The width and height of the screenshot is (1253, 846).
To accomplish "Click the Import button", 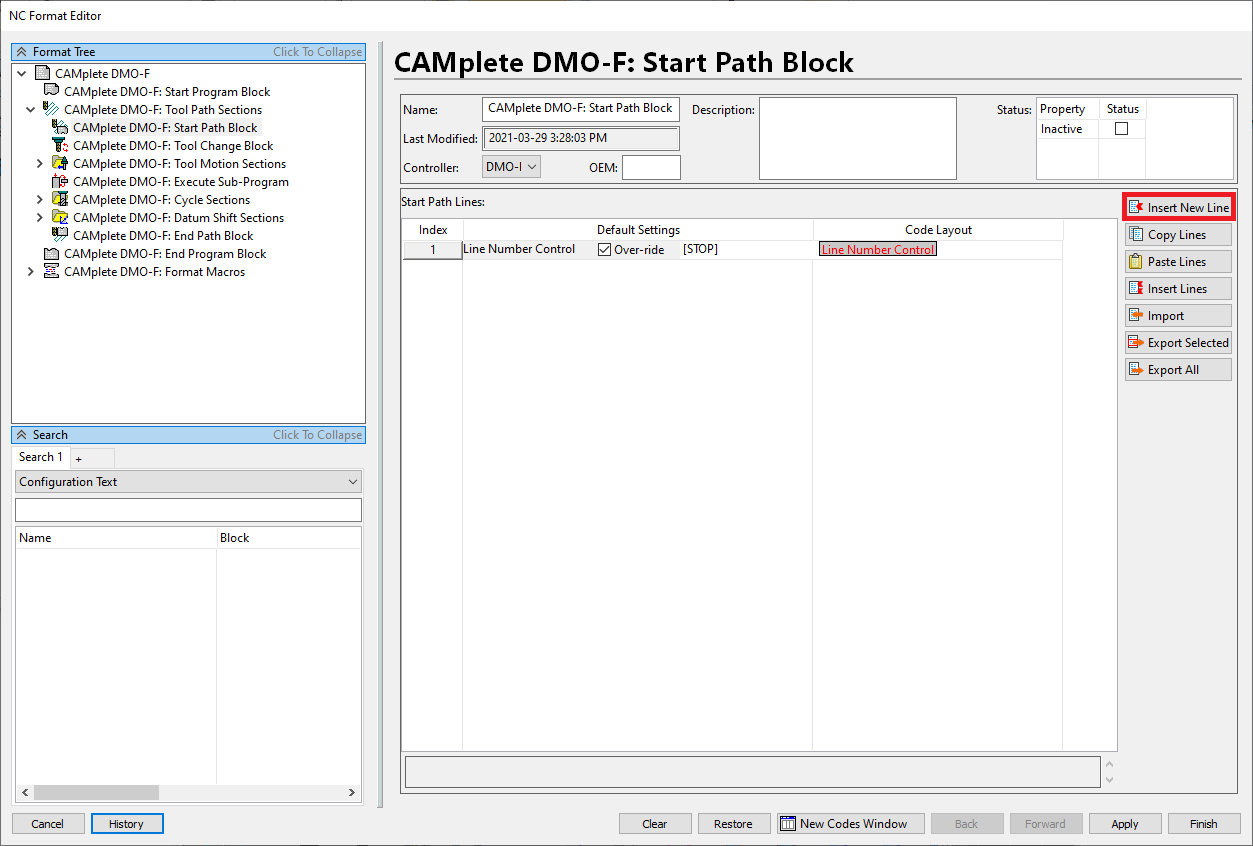I will coord(1178,316).
